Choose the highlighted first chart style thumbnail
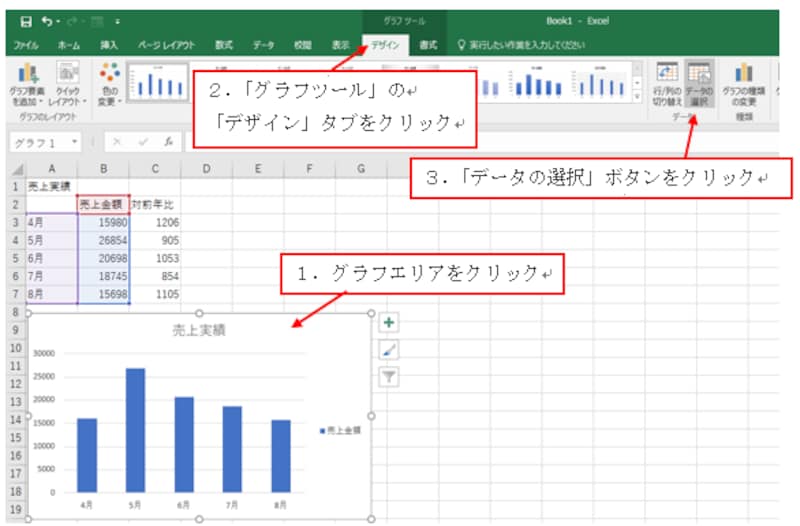 158,82
